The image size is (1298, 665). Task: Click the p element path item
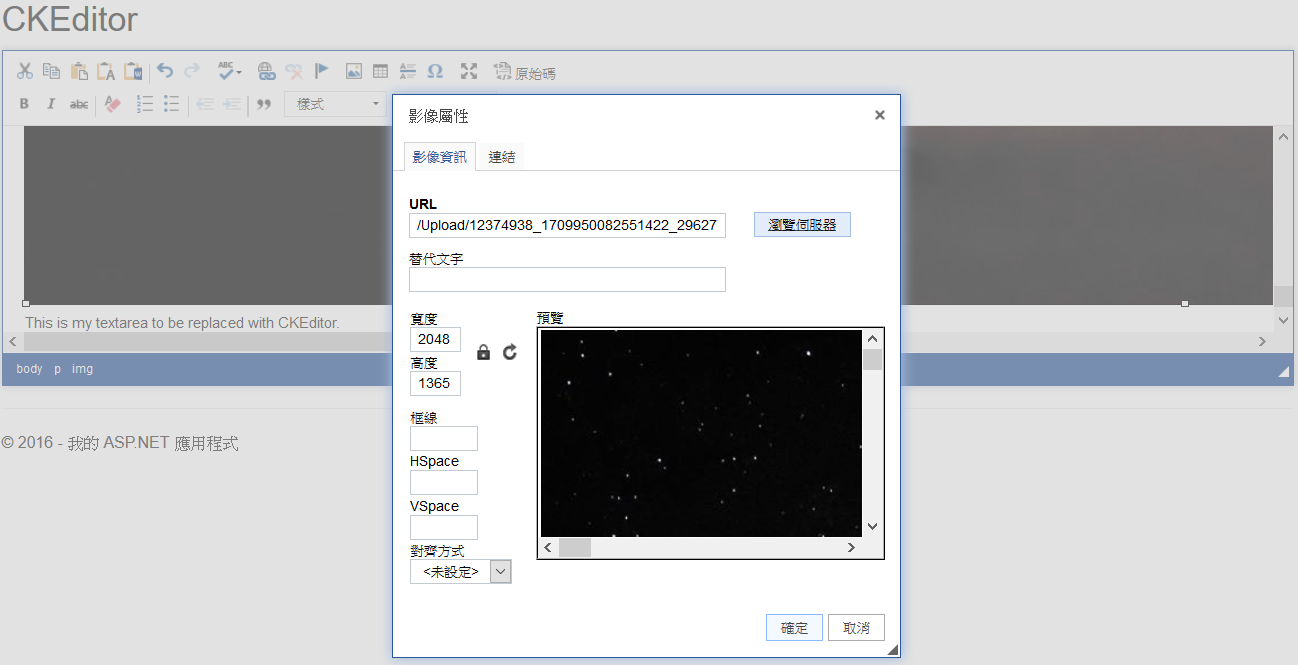point(58,369)
